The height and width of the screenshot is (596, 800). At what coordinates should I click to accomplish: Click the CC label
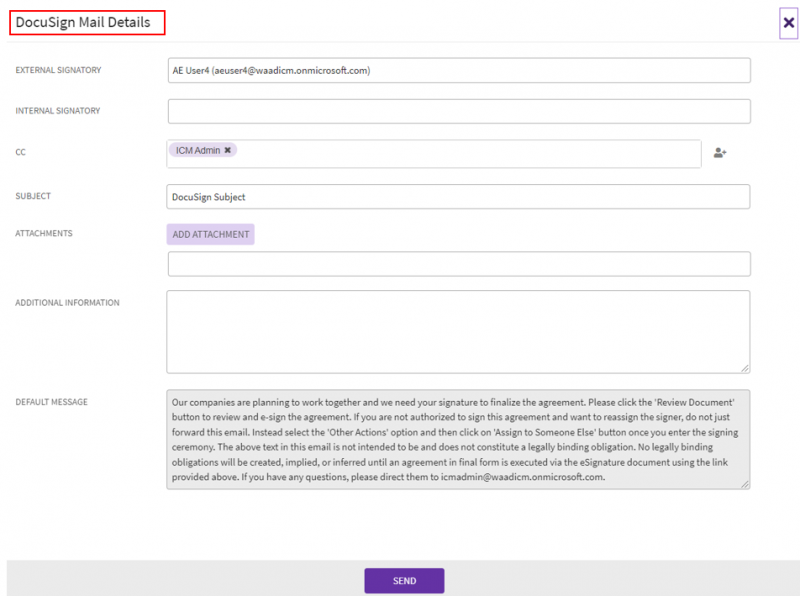[20, 152]
